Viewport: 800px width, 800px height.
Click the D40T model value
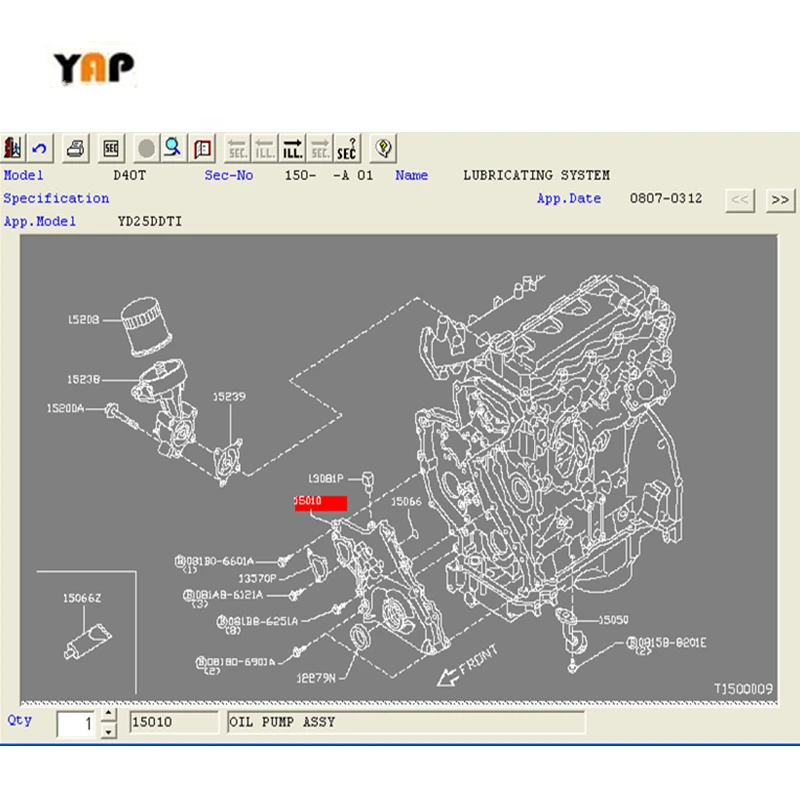click(x=130, y=176)
